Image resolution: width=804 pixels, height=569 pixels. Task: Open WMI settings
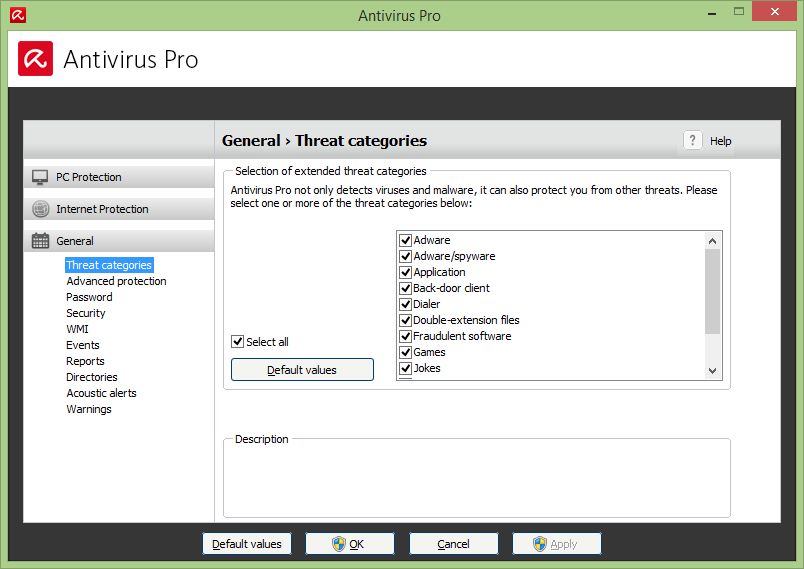tap(77, 329)
